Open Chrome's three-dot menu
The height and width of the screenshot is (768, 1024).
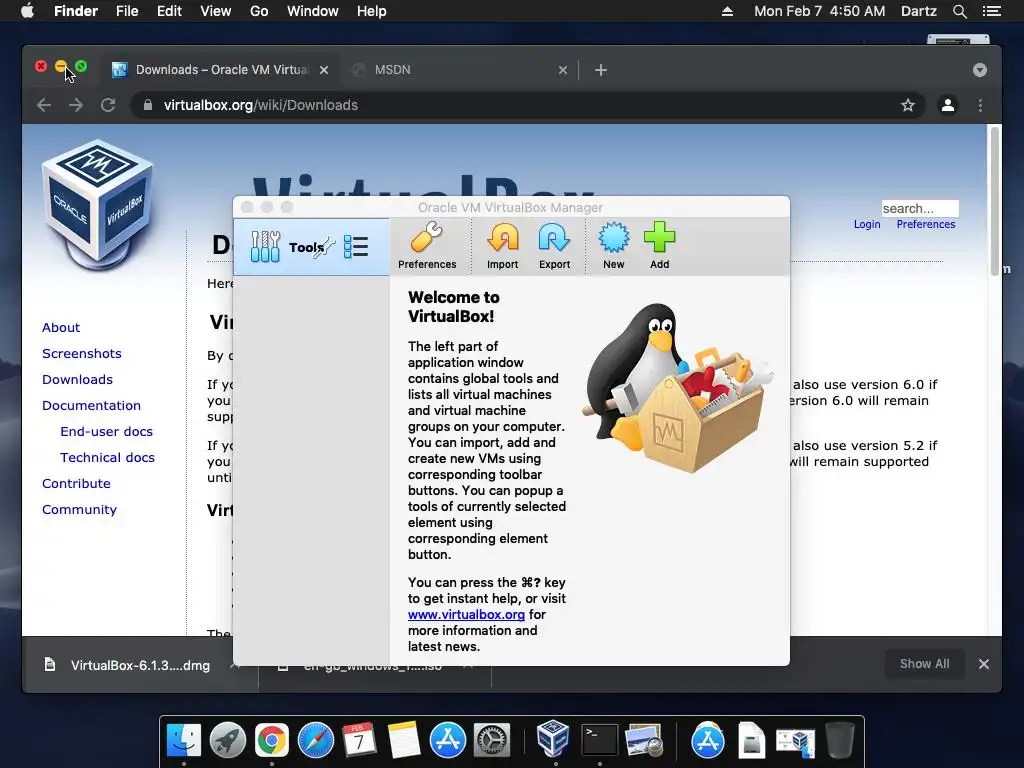point(980,105)
